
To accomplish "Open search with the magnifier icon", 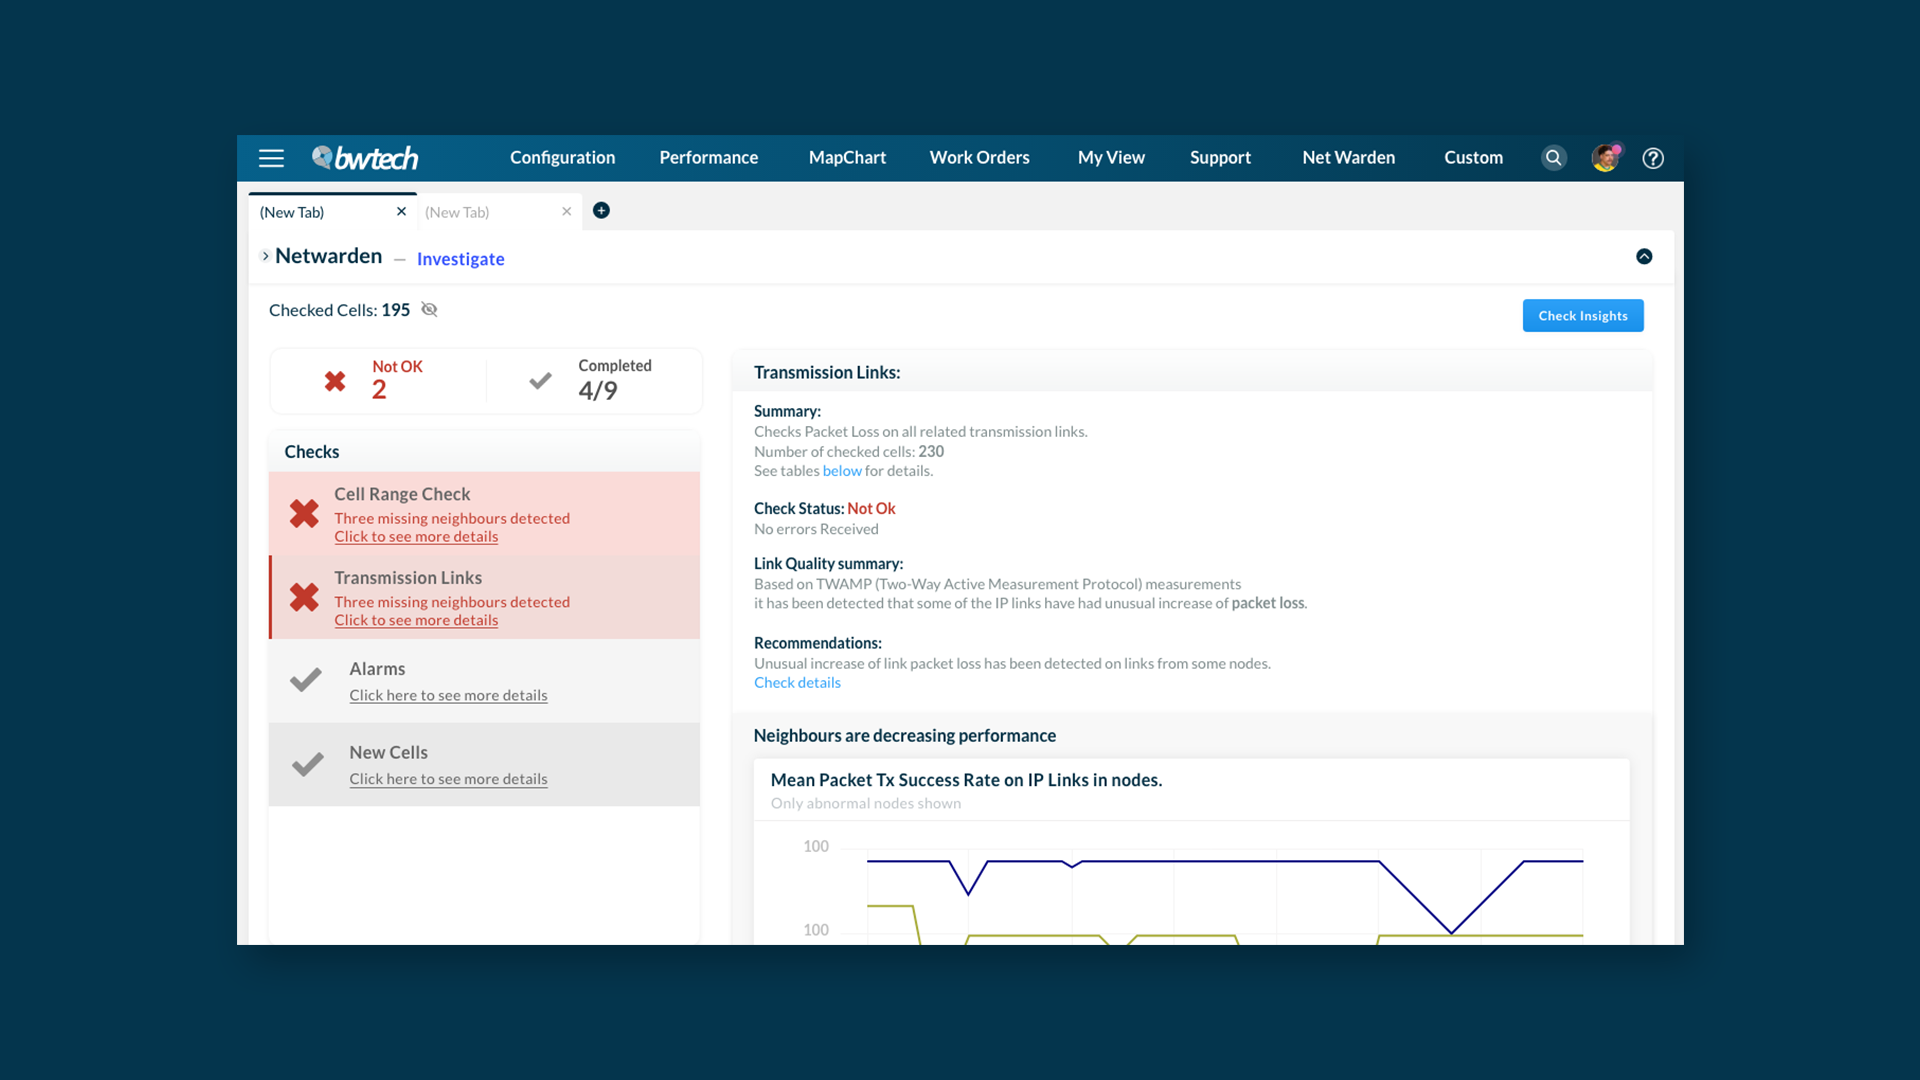I will 1553,158.
